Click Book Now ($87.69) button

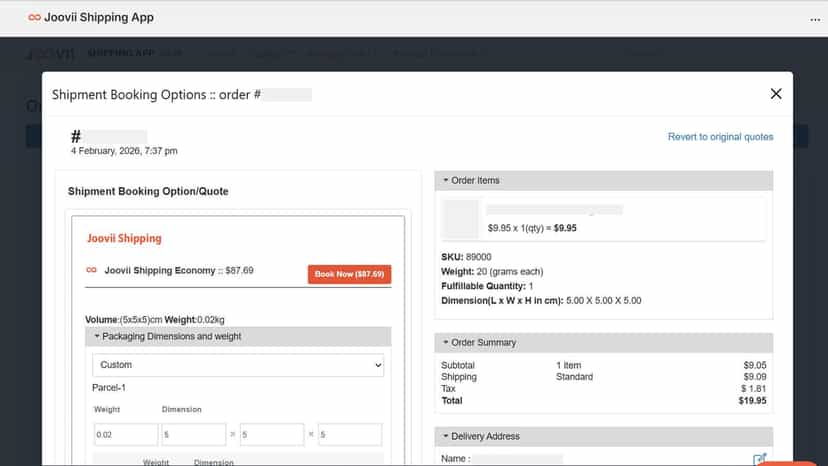tap(350, 274)
